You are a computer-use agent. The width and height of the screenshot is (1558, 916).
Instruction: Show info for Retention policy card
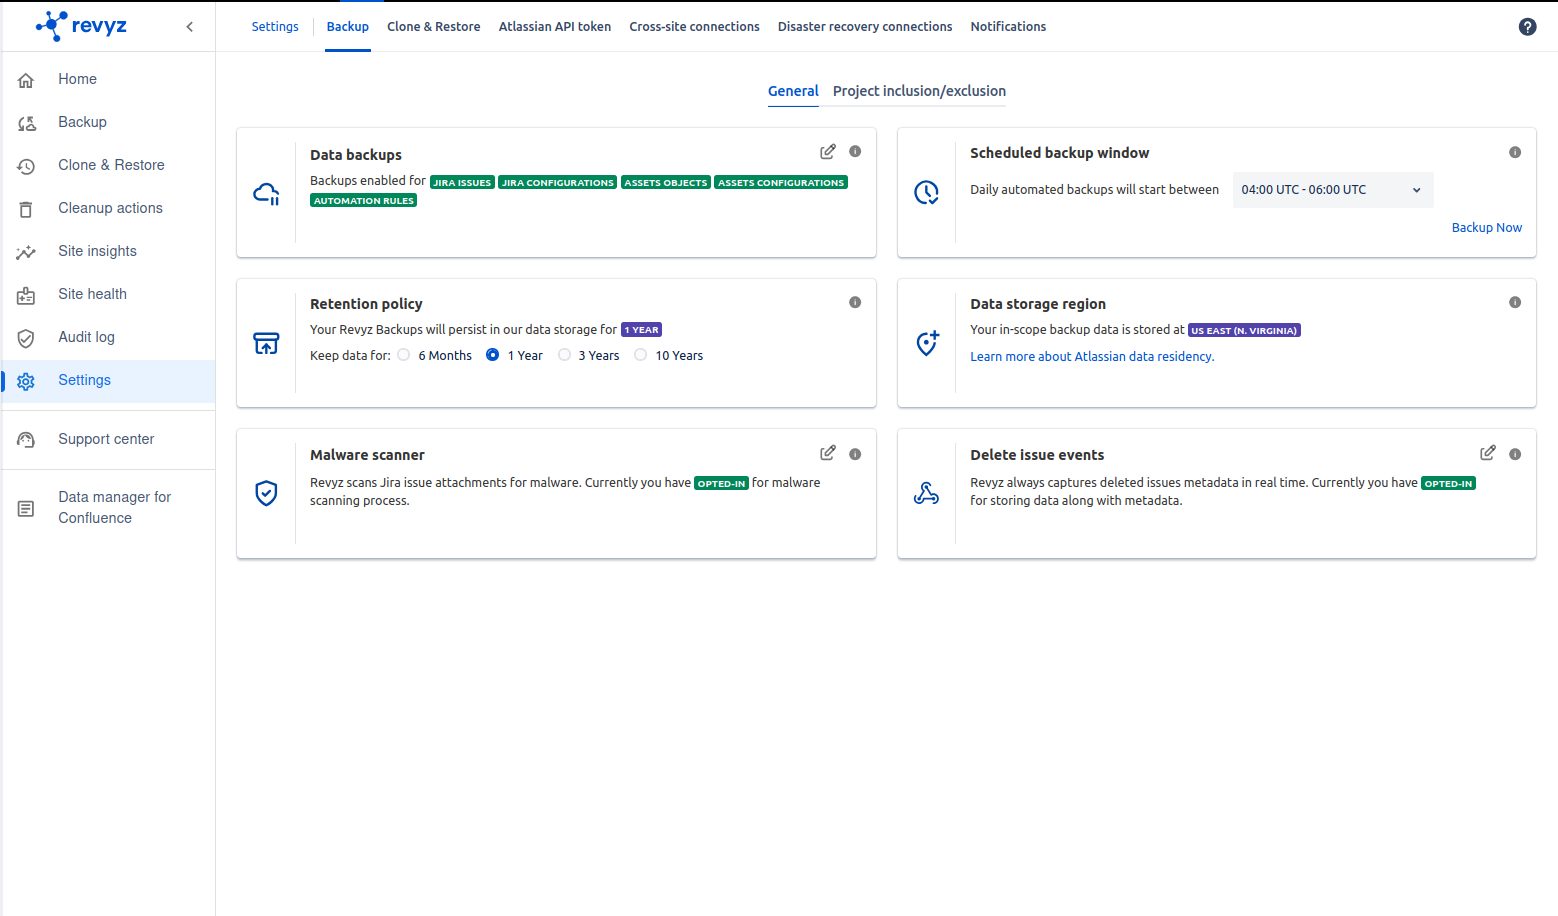click(x=855, y=302)
